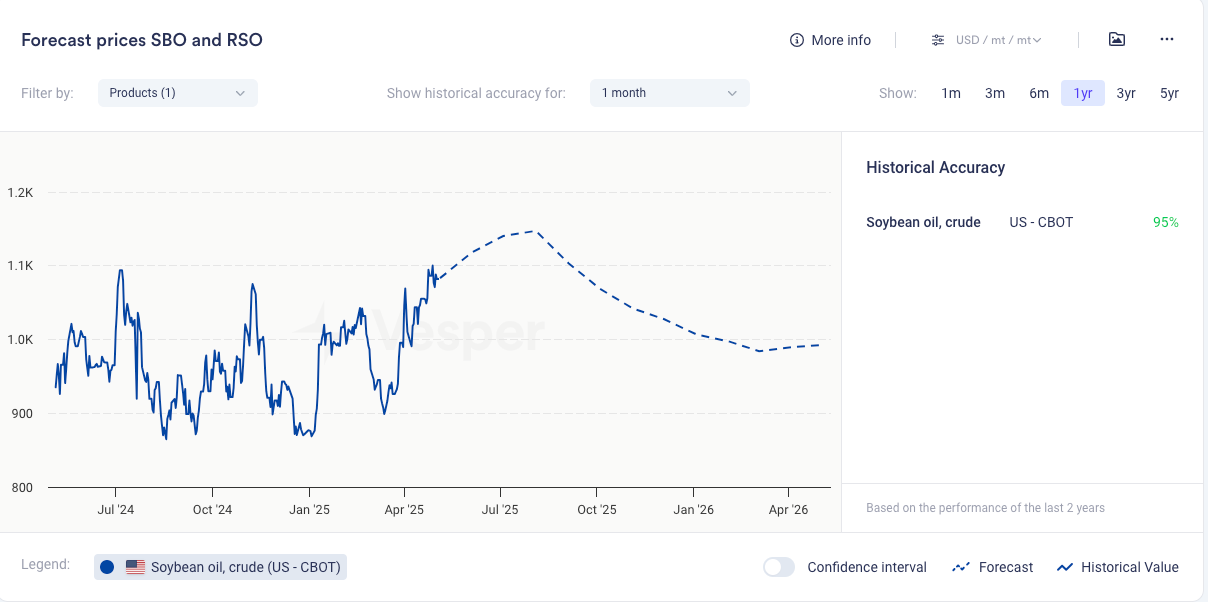The width and height of the screenshot is (1208, 602).
Task: Click the units settings sliders icon
Action: pos(937,40)
